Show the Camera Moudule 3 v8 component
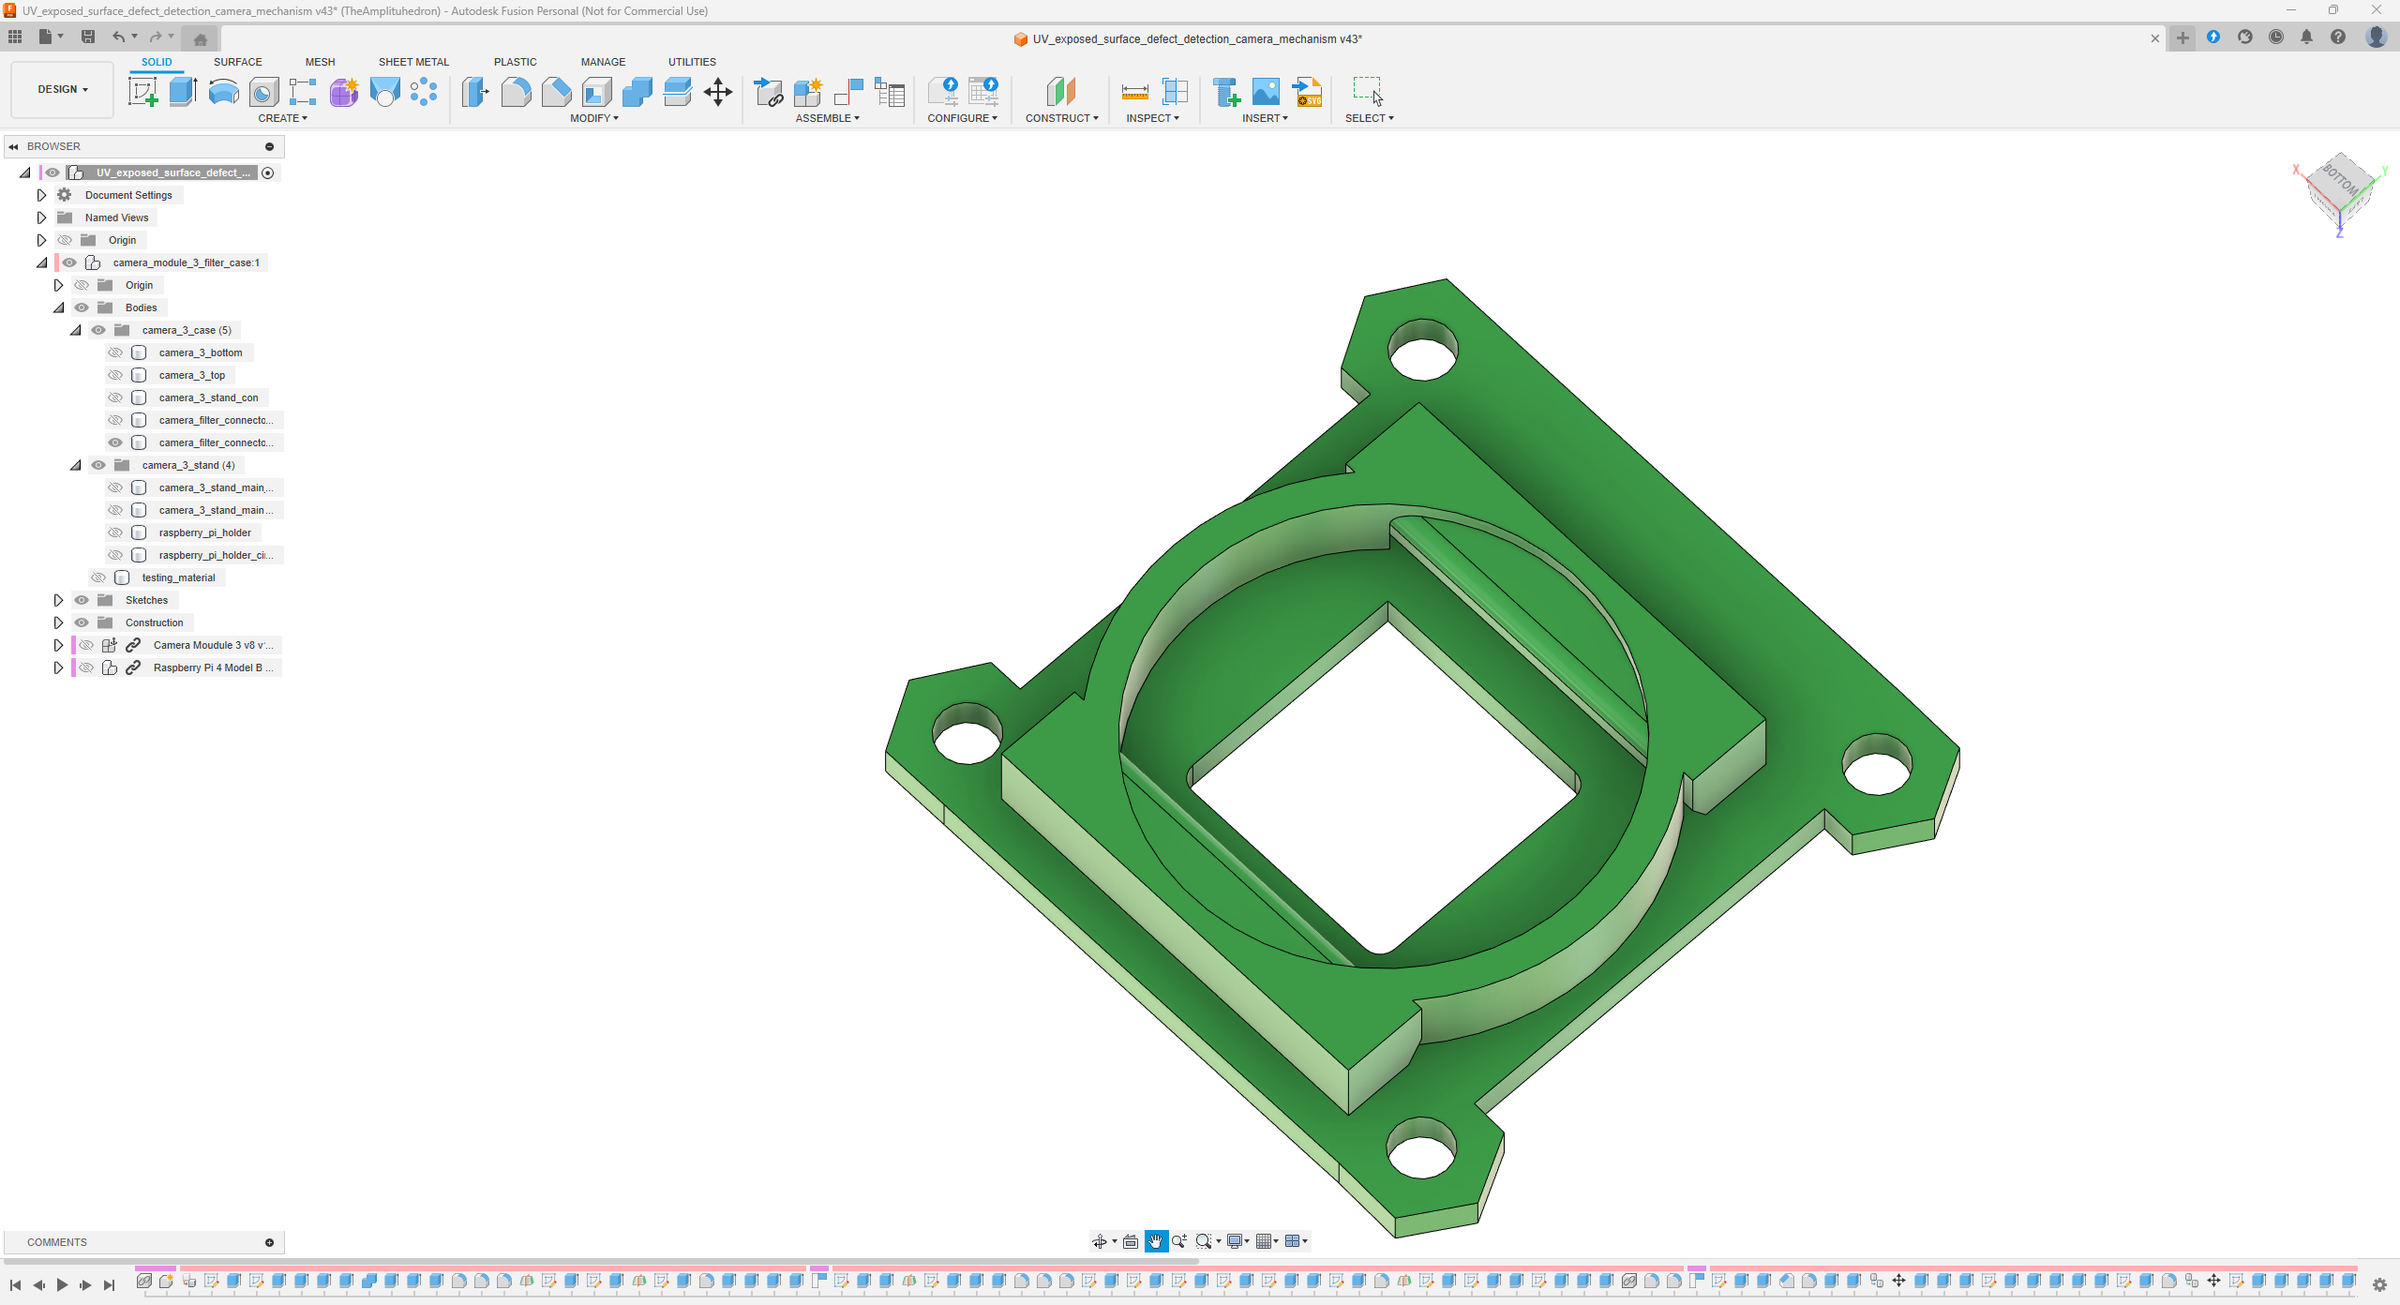 pos(87,645)
